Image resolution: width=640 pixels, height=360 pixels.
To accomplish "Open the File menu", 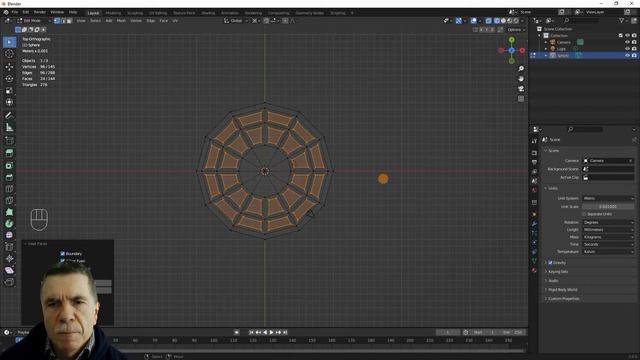I will tap(15, 12).
